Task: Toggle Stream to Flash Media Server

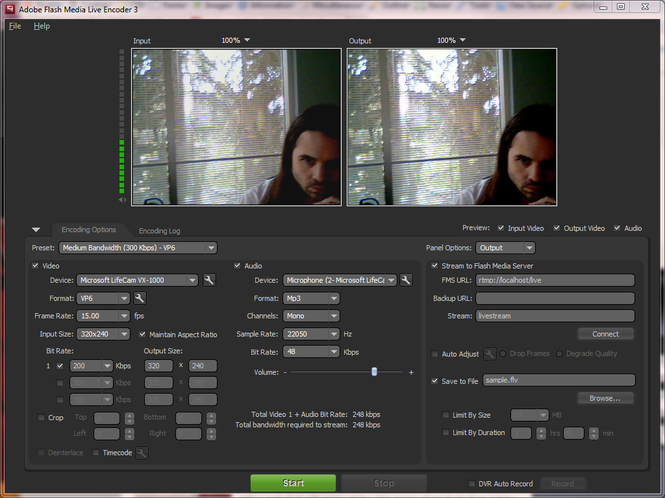Action: point(434,266)
